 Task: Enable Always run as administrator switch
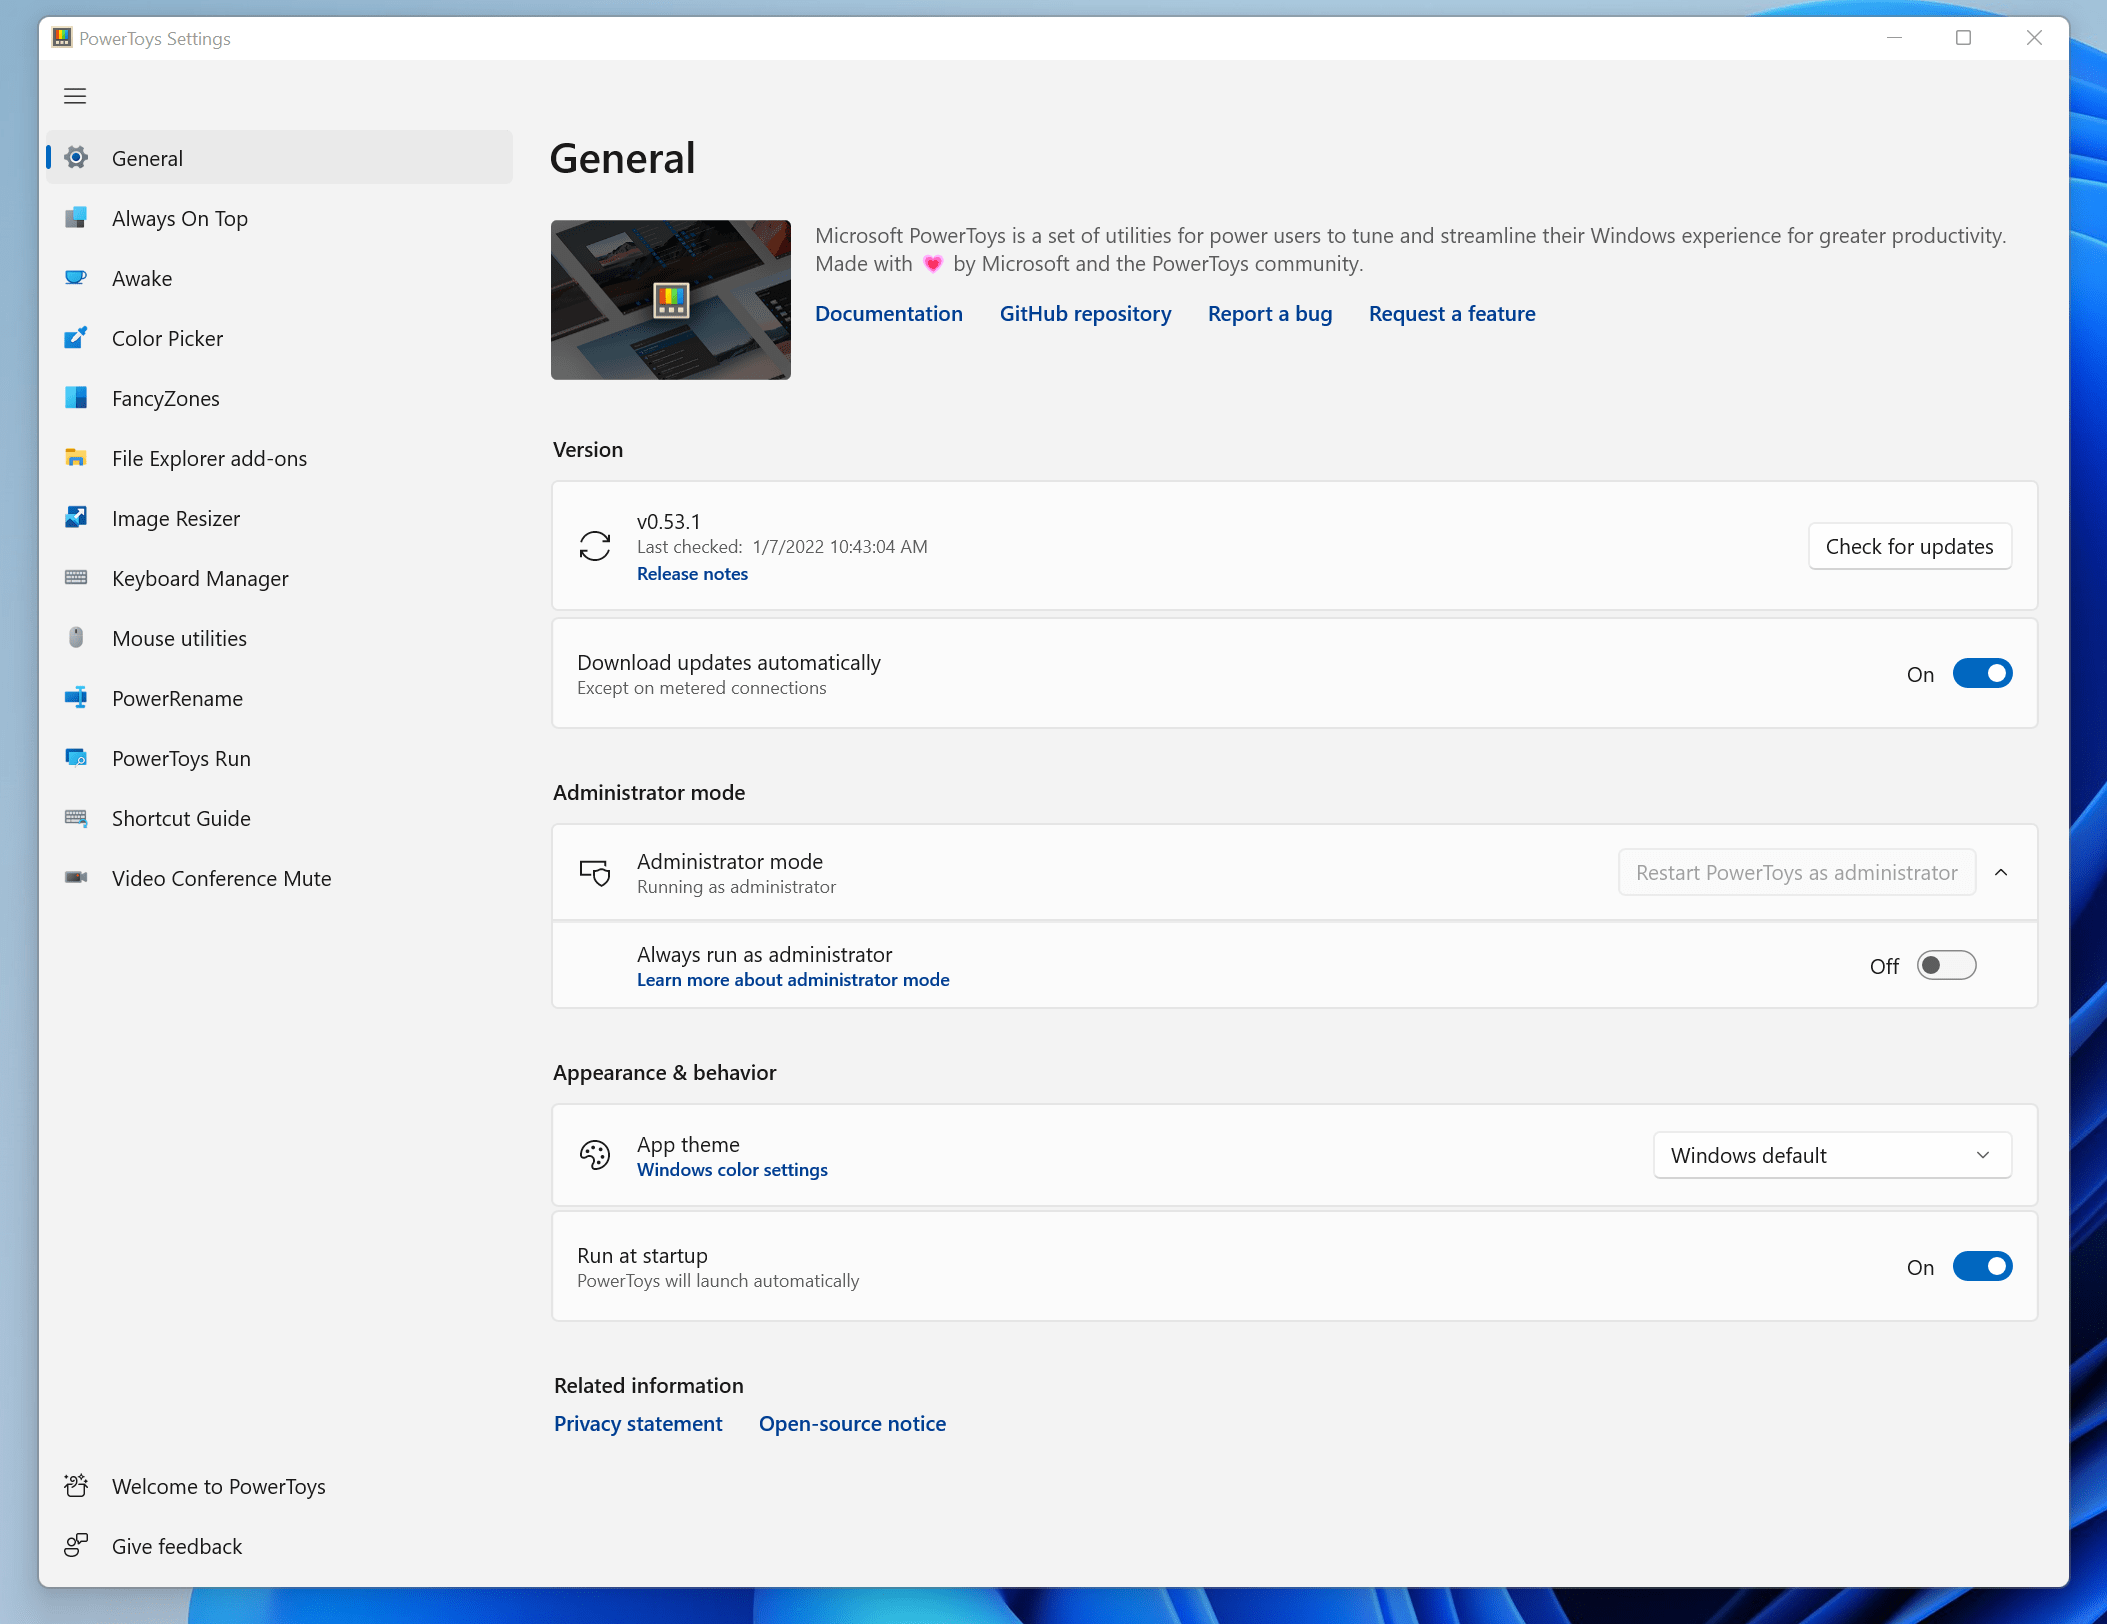1946,966
